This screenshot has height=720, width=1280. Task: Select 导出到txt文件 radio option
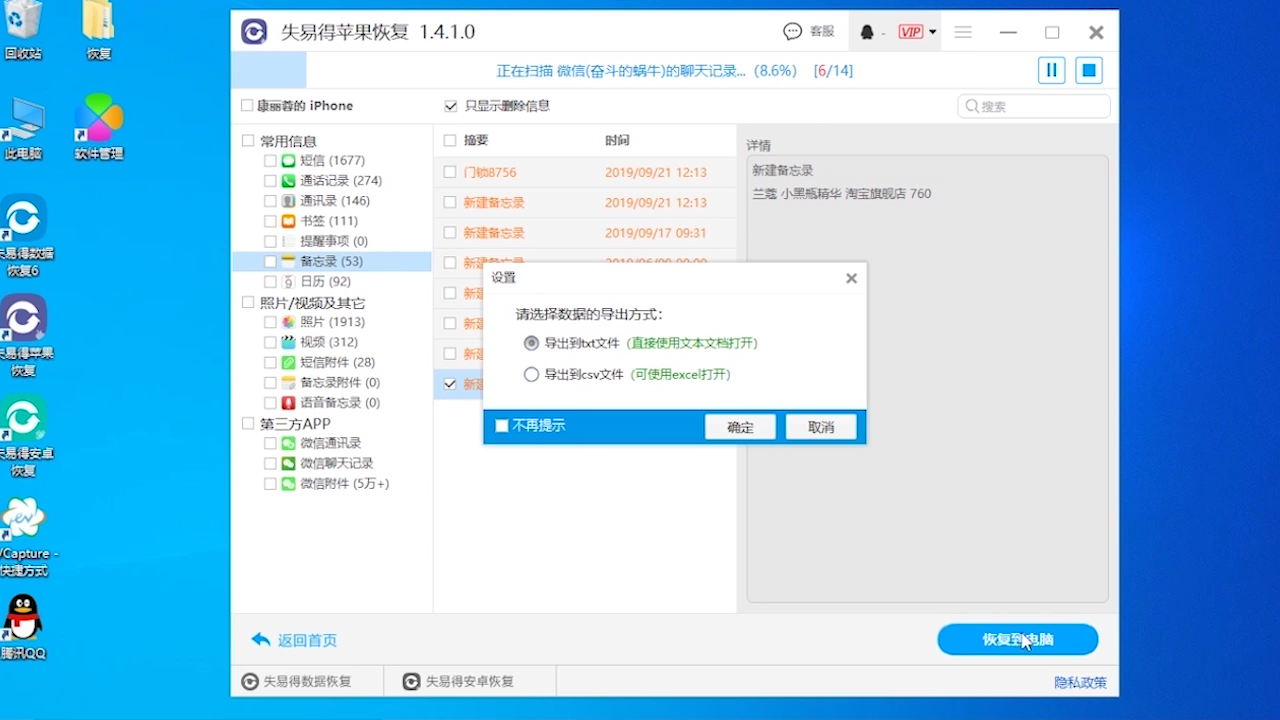531,343
